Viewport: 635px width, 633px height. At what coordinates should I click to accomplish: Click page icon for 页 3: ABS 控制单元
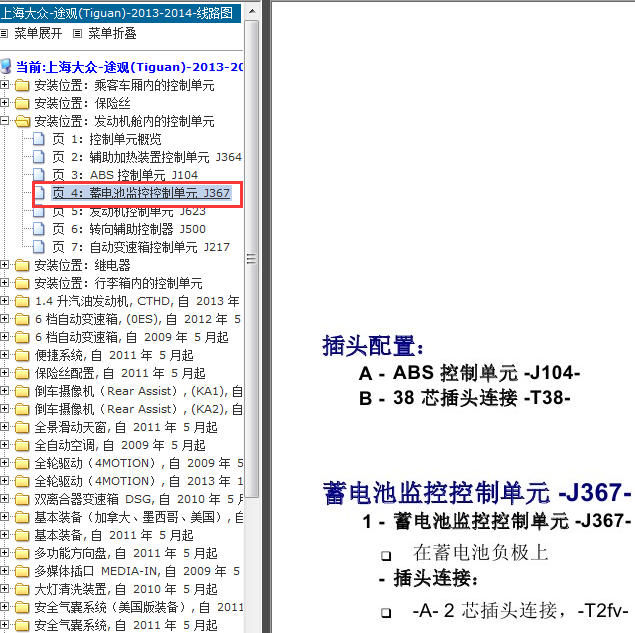pos(38,175)
